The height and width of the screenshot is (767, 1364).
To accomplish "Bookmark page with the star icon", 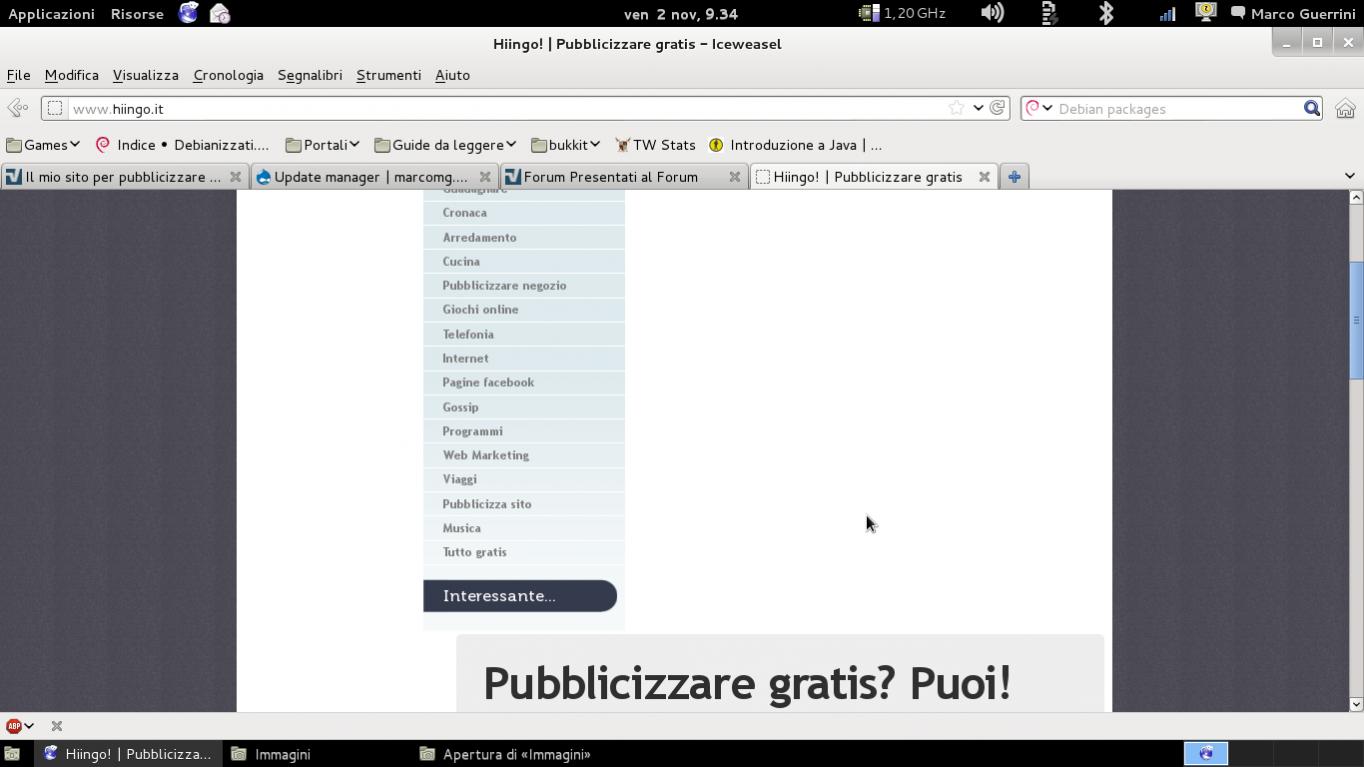I will click(x=956, y=108).
